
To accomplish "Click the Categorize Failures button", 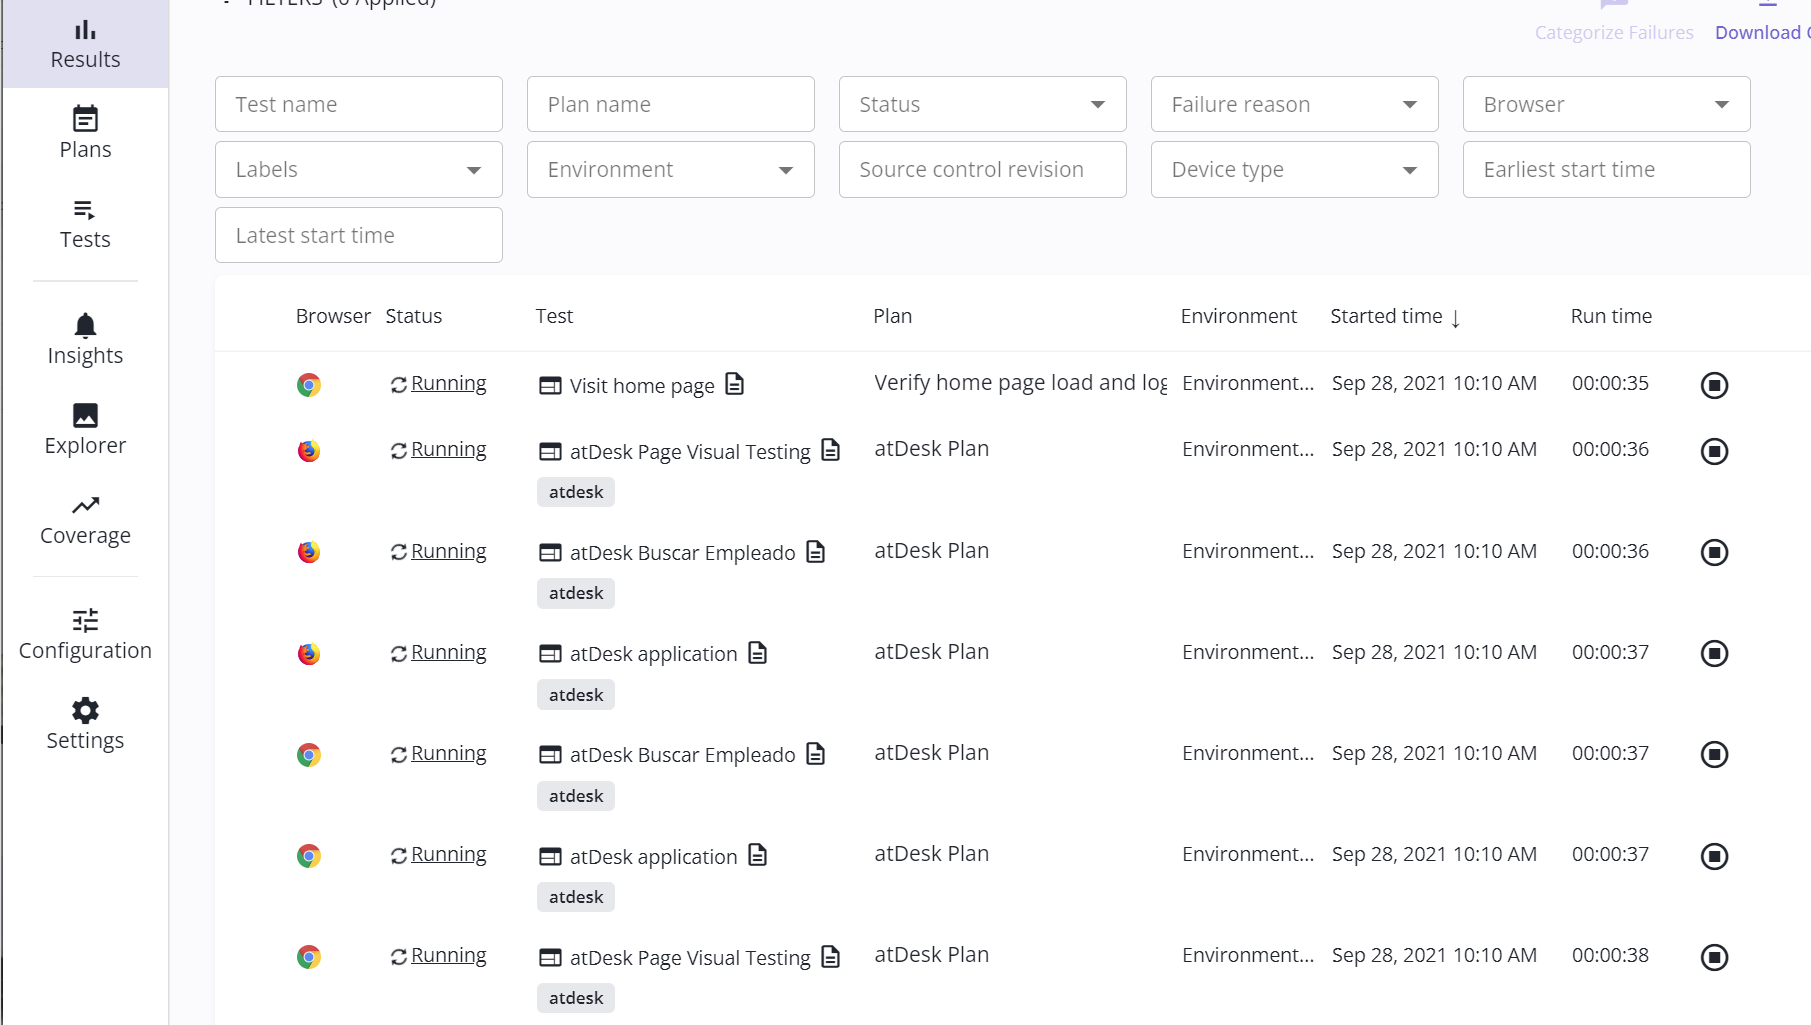I will (1613, 32).
